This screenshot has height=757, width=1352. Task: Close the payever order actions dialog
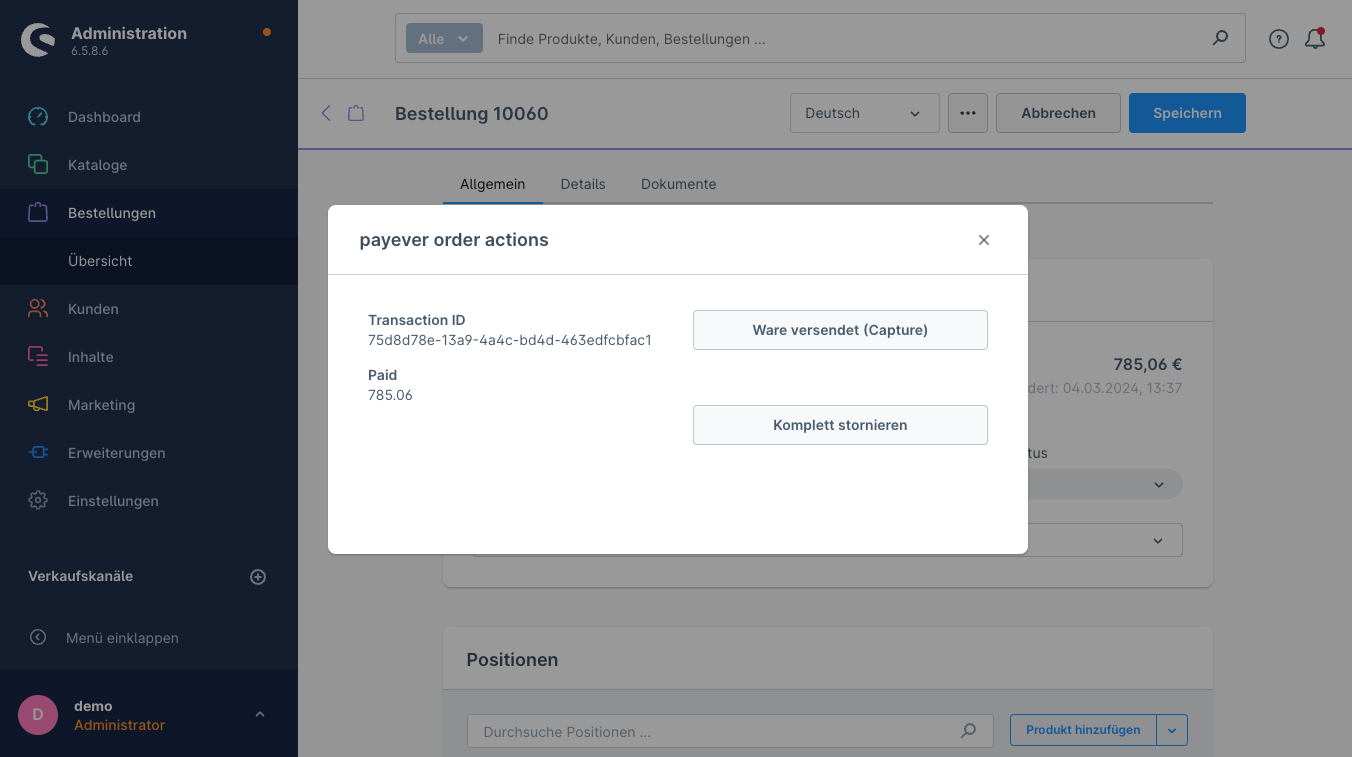coord(984,240)
